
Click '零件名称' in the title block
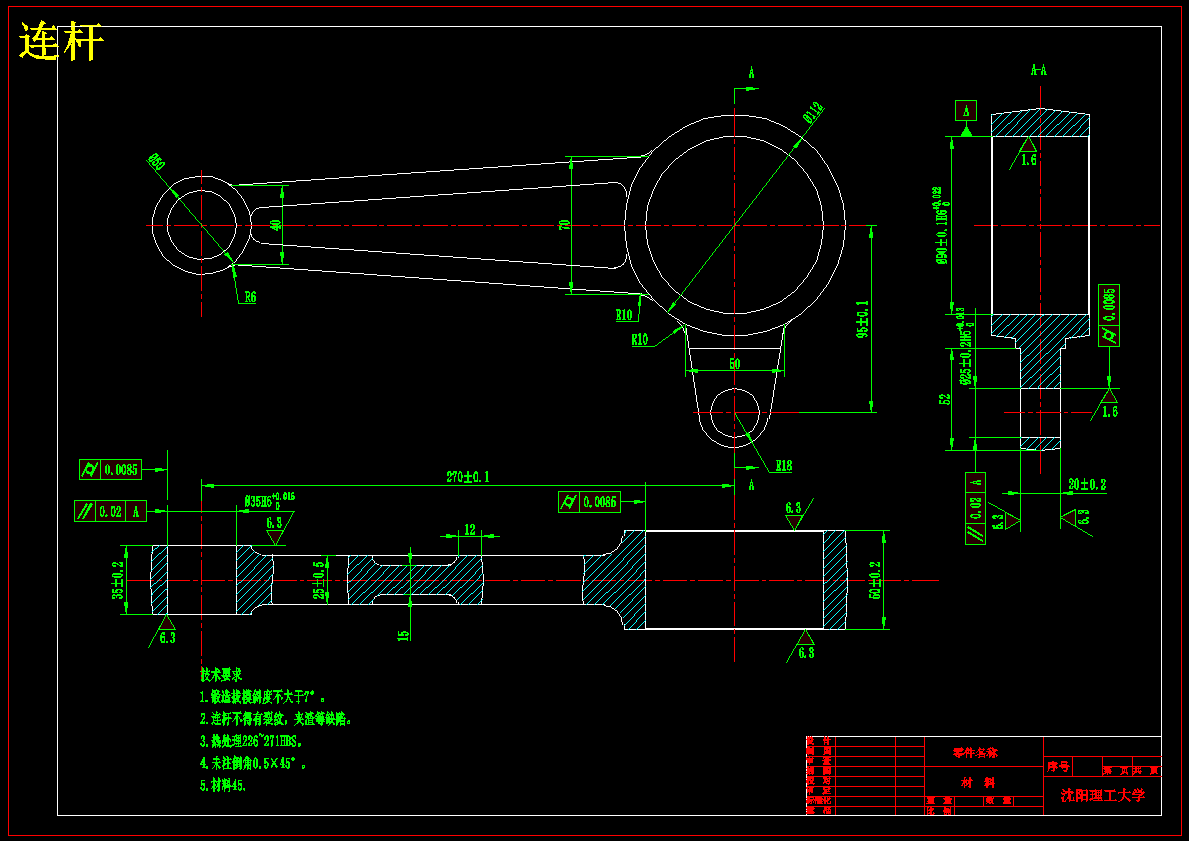(x=976, y=752)
